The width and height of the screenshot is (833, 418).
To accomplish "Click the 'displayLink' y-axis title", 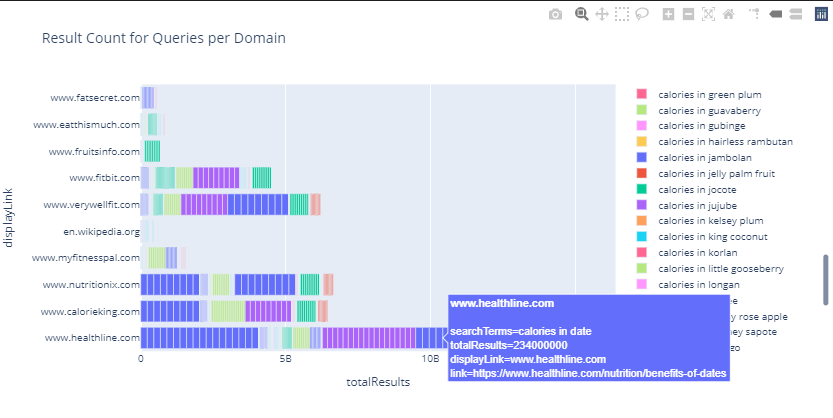I will (x=8, y=216).
